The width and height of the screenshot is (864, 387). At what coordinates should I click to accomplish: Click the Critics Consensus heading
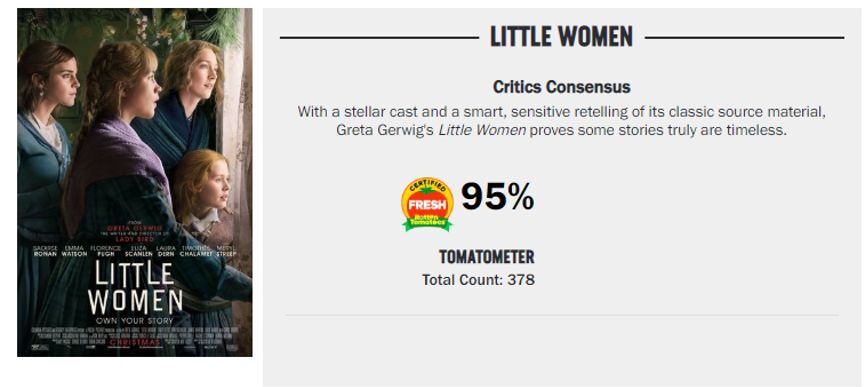(561, 87)
